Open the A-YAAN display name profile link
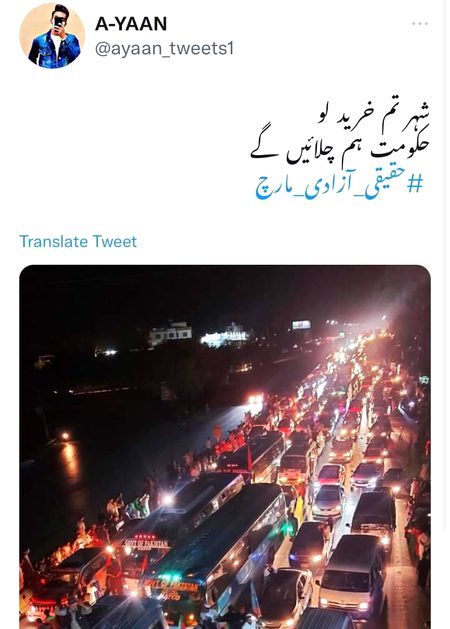The width and height of the screenshot is (450, 629). pos(131,24)
